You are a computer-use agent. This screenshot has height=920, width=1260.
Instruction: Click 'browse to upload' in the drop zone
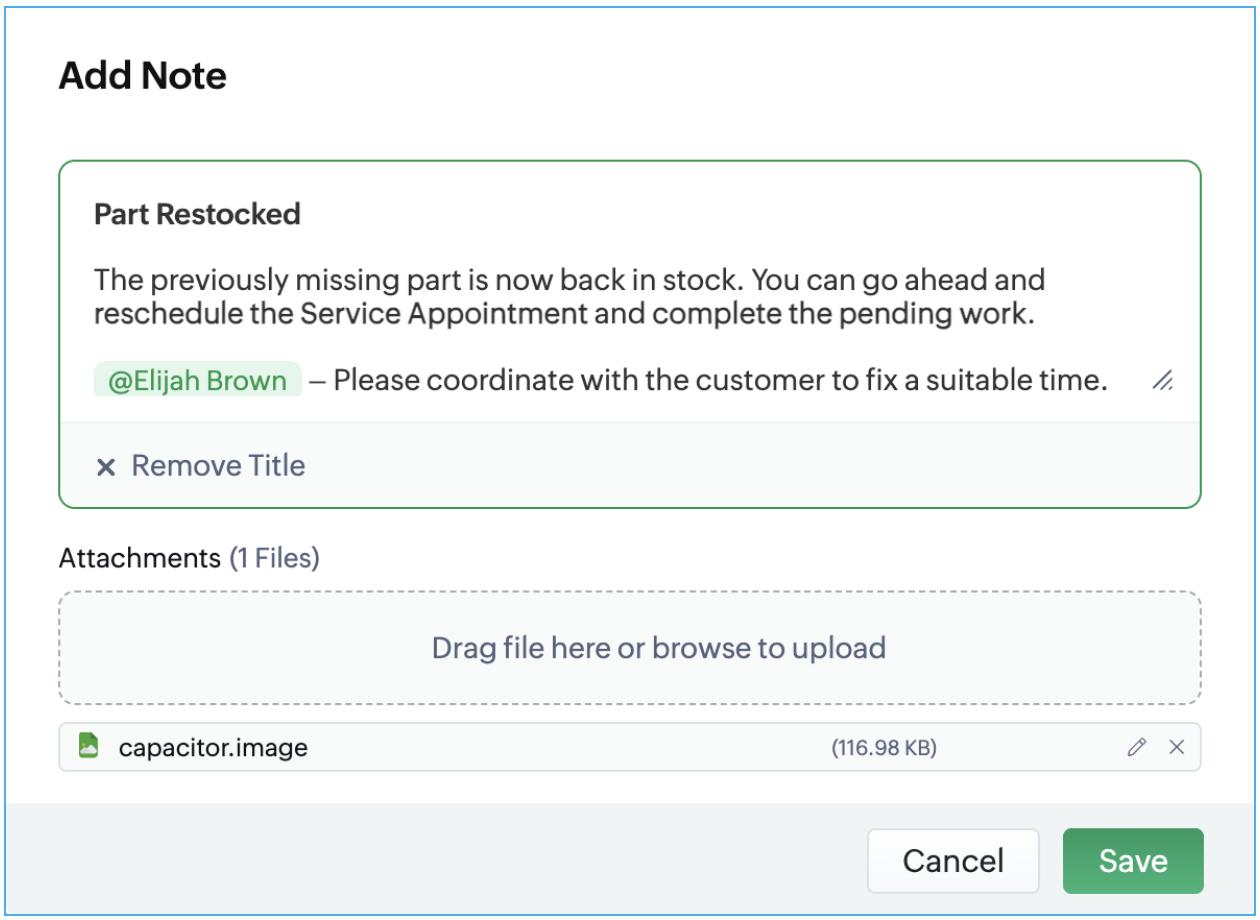pyautogui.click(x=769, y=648)
